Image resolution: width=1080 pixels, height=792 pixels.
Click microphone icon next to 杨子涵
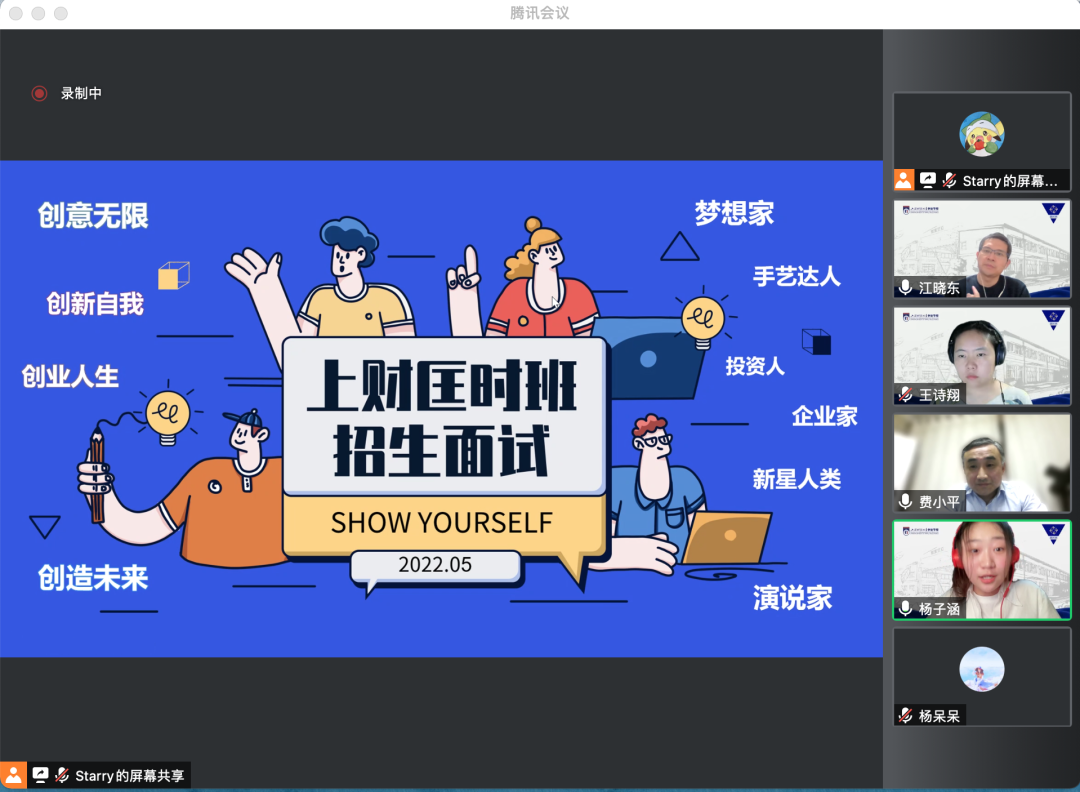pos(905,608)
